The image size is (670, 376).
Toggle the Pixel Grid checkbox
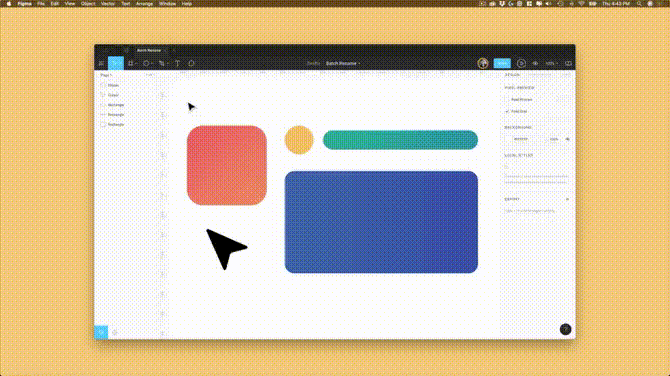(x=507, y=111)
